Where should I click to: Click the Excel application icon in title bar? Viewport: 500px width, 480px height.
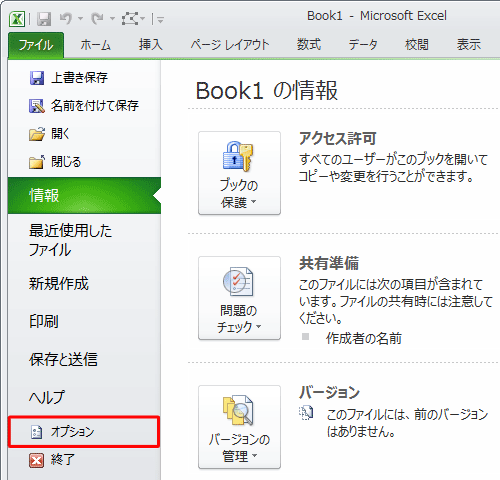click(17, 19)
